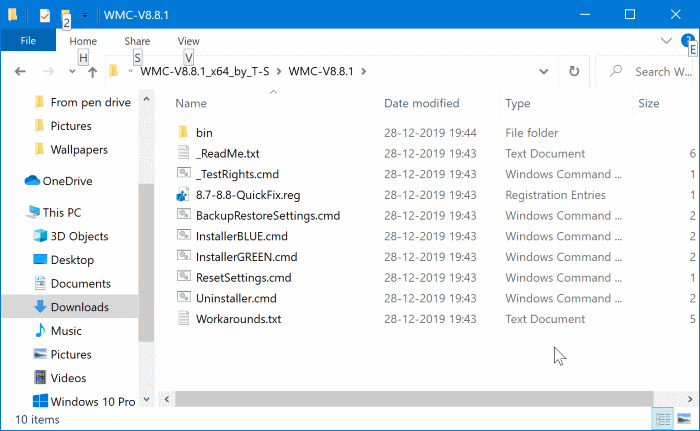
Task: Click the New folder quick access icon
Action: pos(66,15)
